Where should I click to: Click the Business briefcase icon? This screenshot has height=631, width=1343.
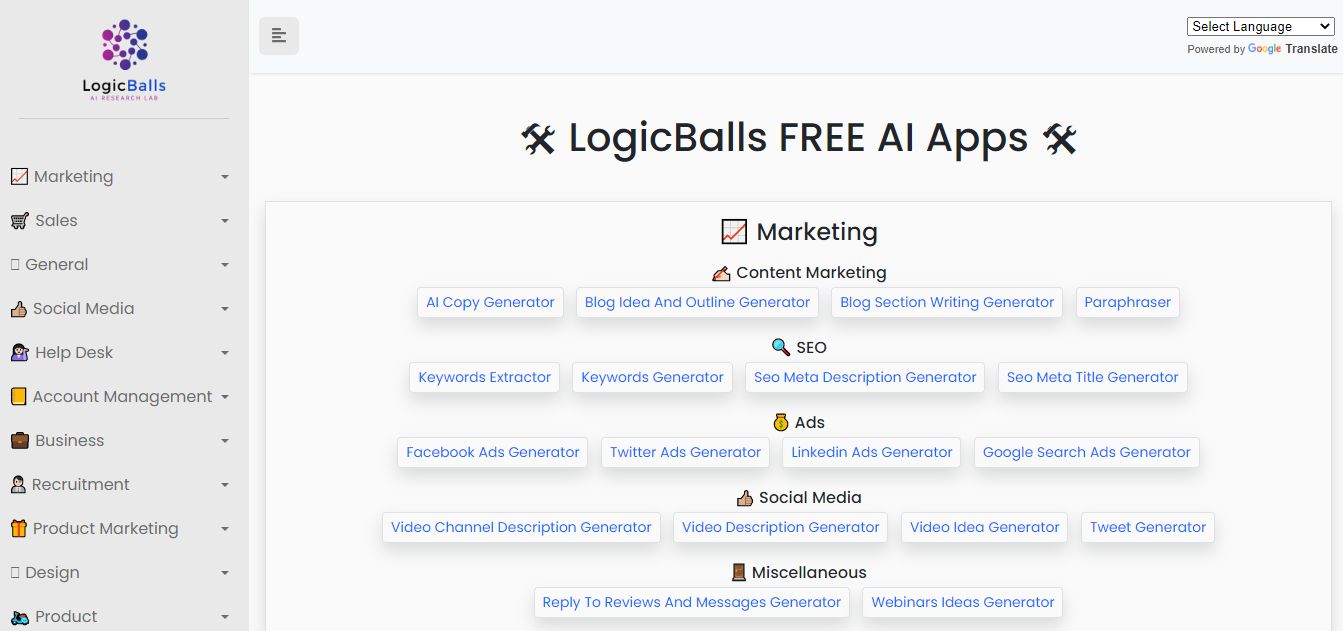click(21, 440)
